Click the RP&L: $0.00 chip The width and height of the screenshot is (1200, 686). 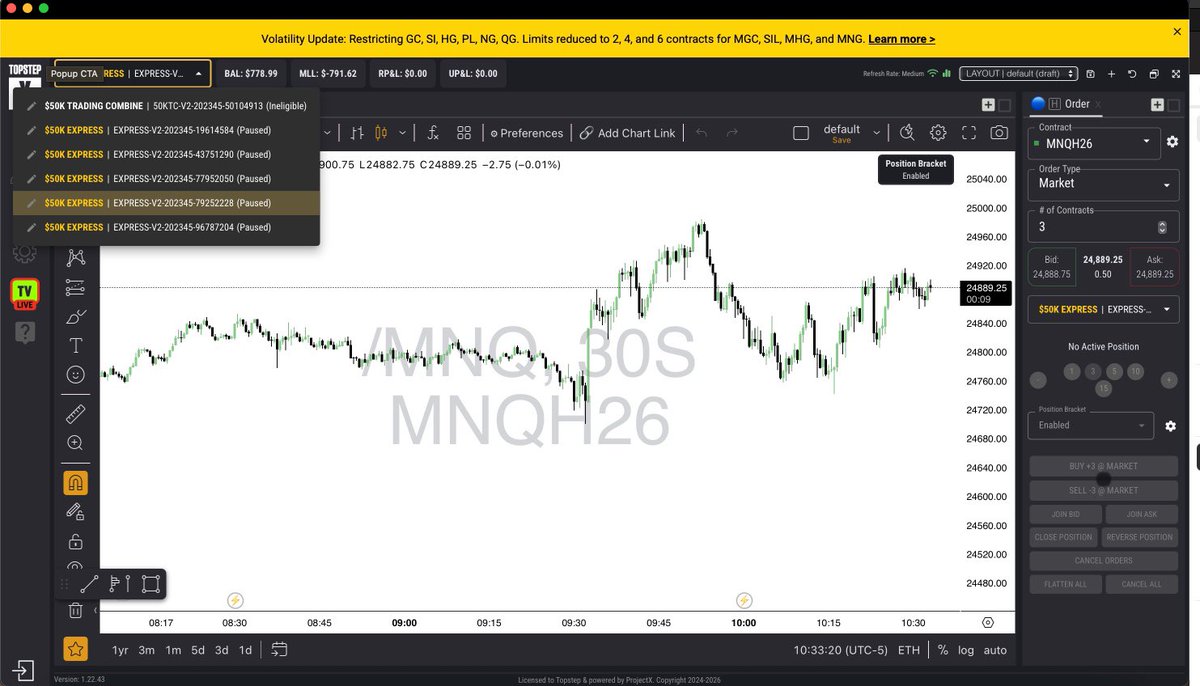pyautogui.click(x=402, y=74)
